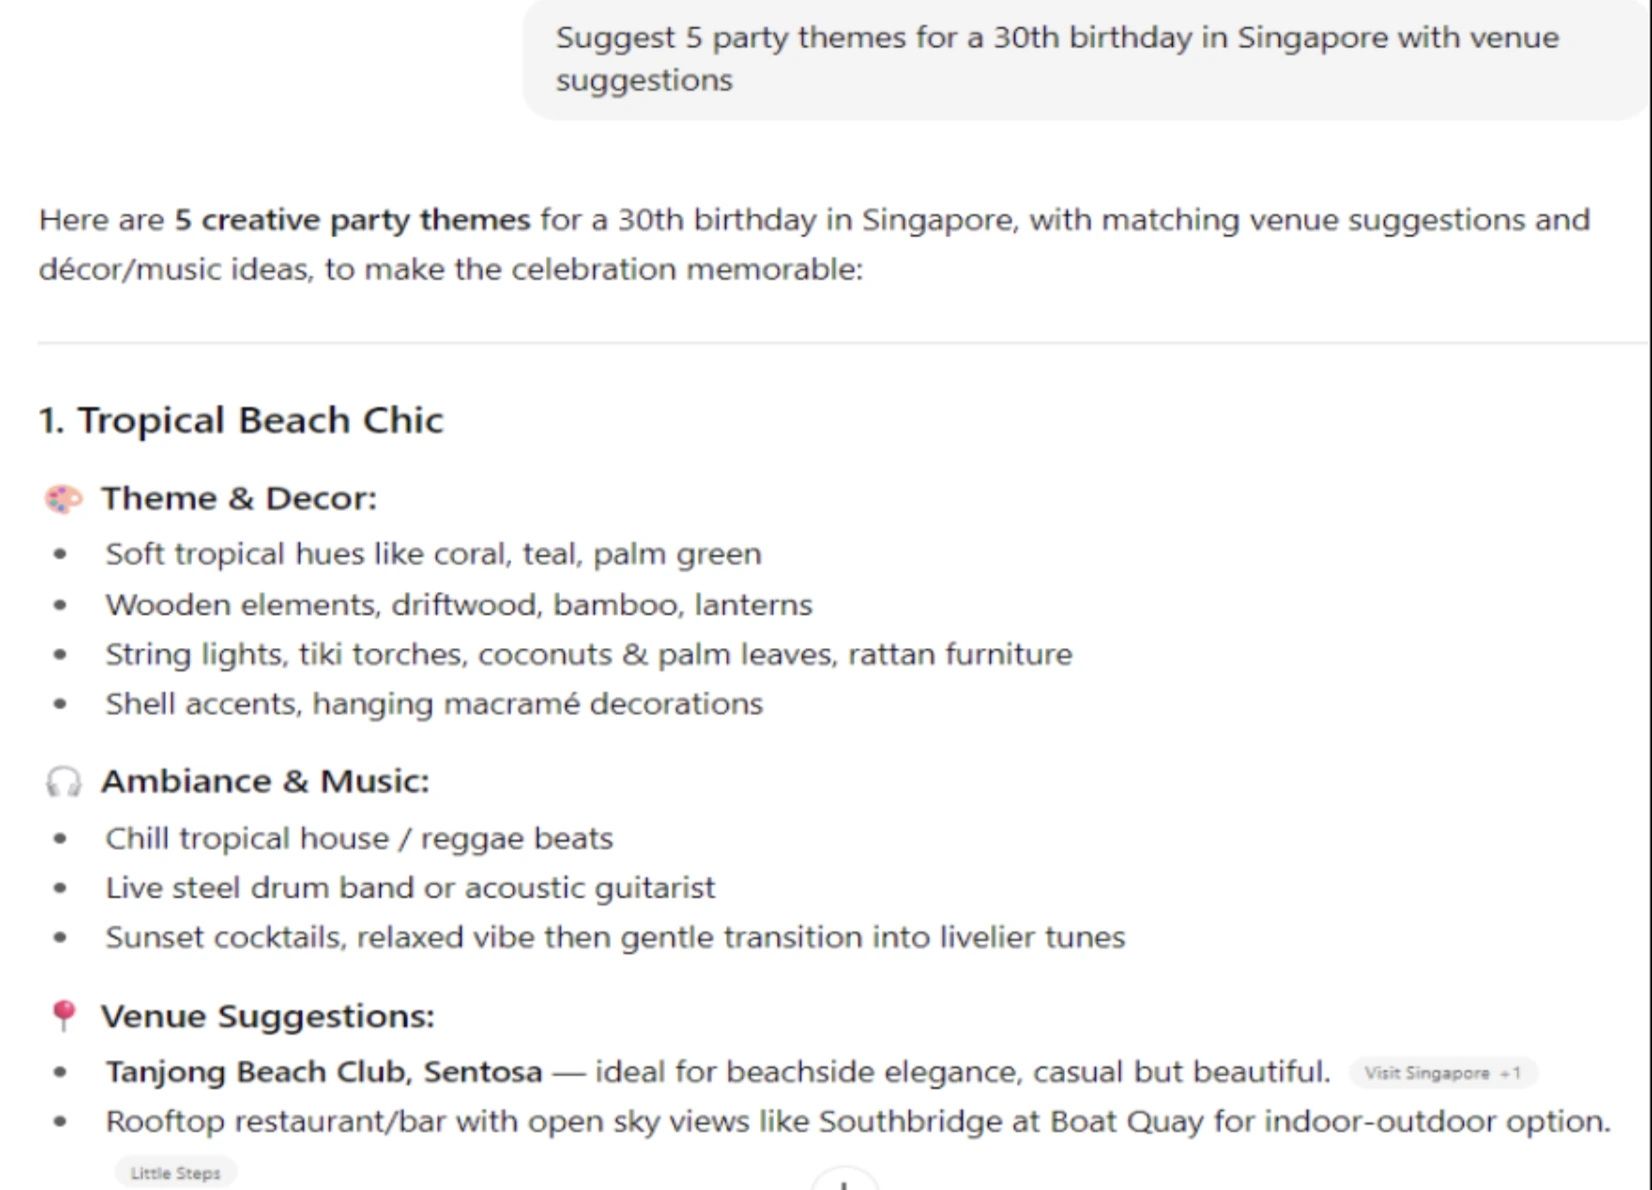1652x1190 pixels.
Task: Click the Ambiance & Music subheading
Action: coord(265,781)
